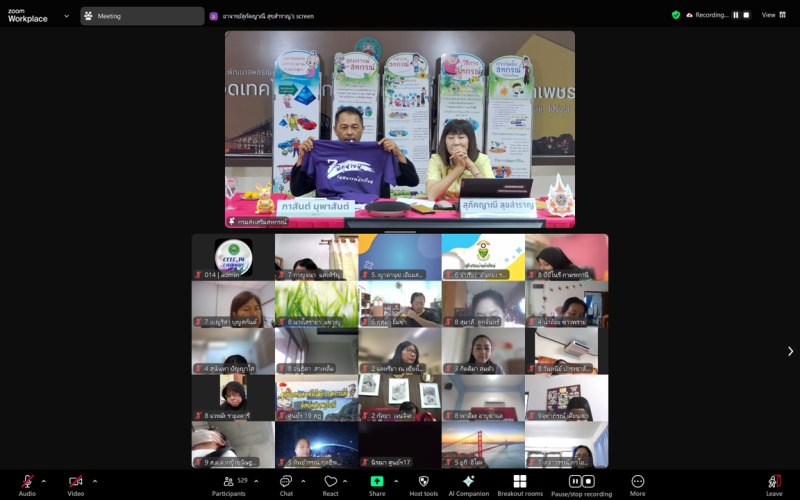
Task: Click the green Share screen button
Action: tap(377, 482)
